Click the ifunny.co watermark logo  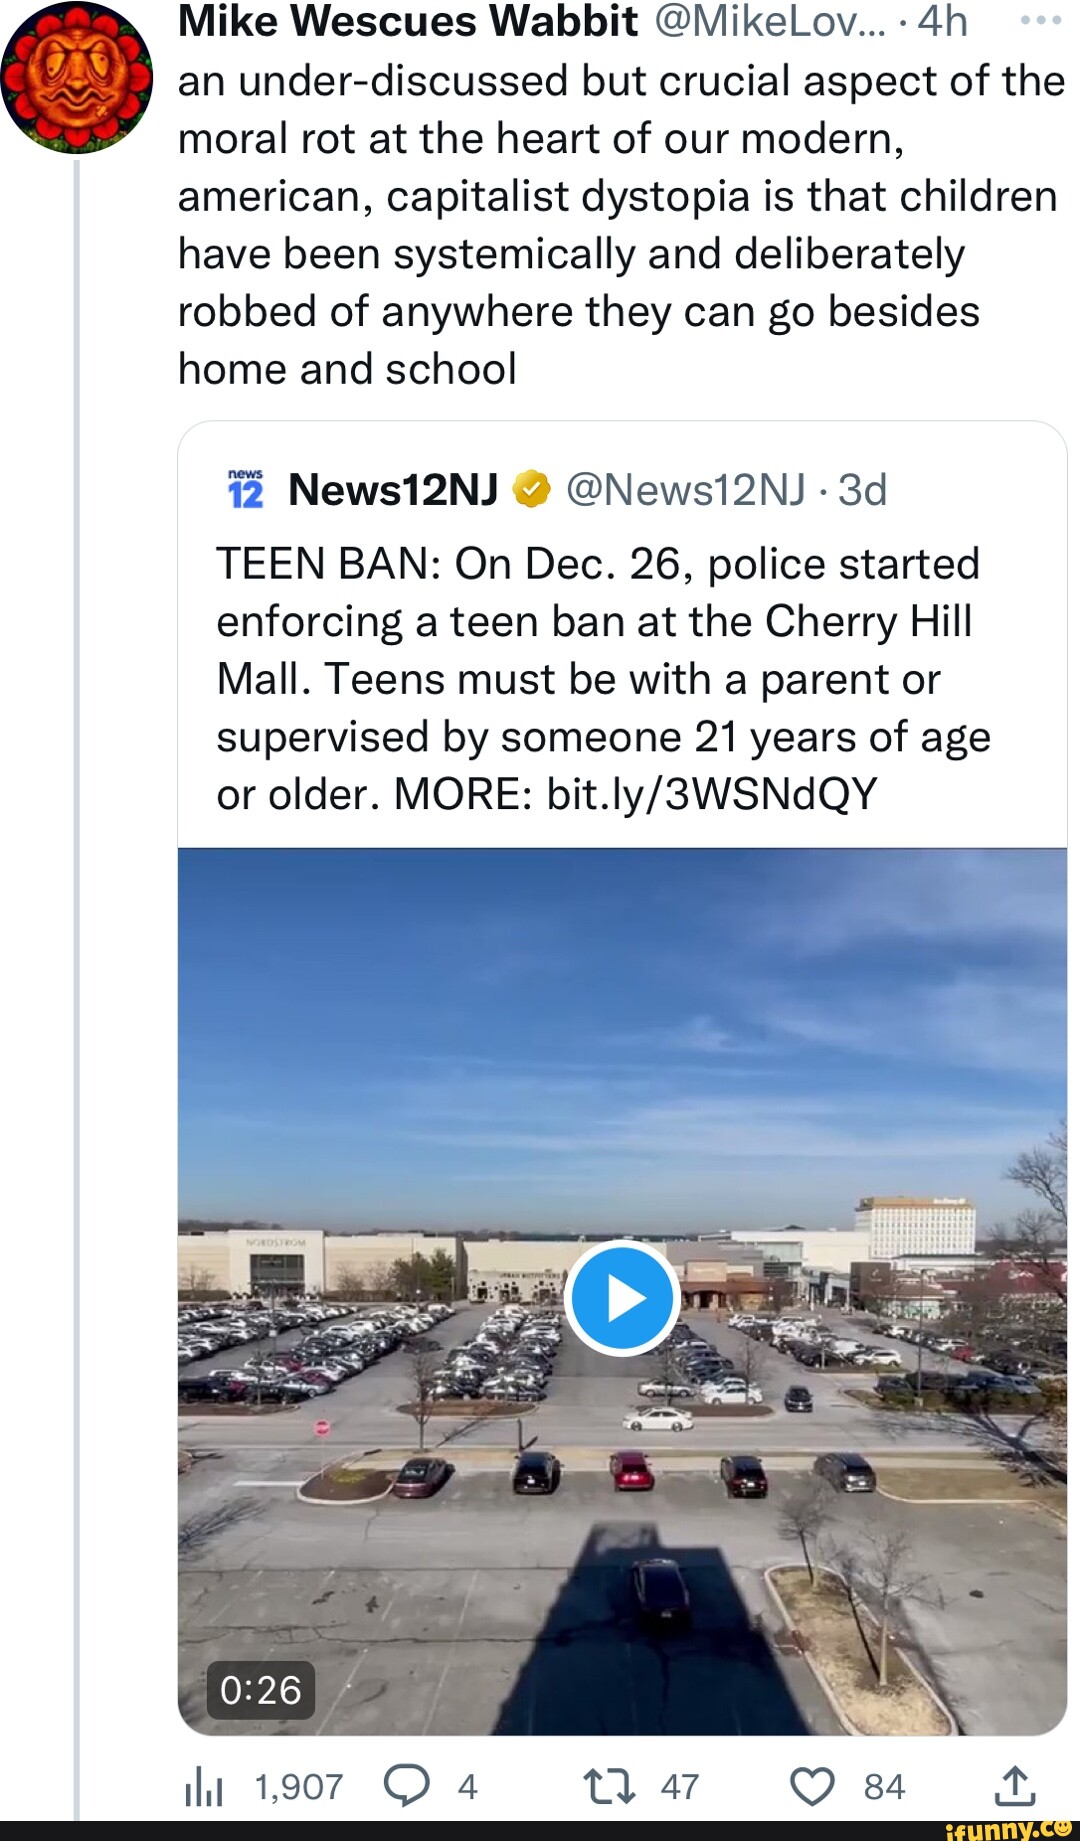[1008, 1829]
